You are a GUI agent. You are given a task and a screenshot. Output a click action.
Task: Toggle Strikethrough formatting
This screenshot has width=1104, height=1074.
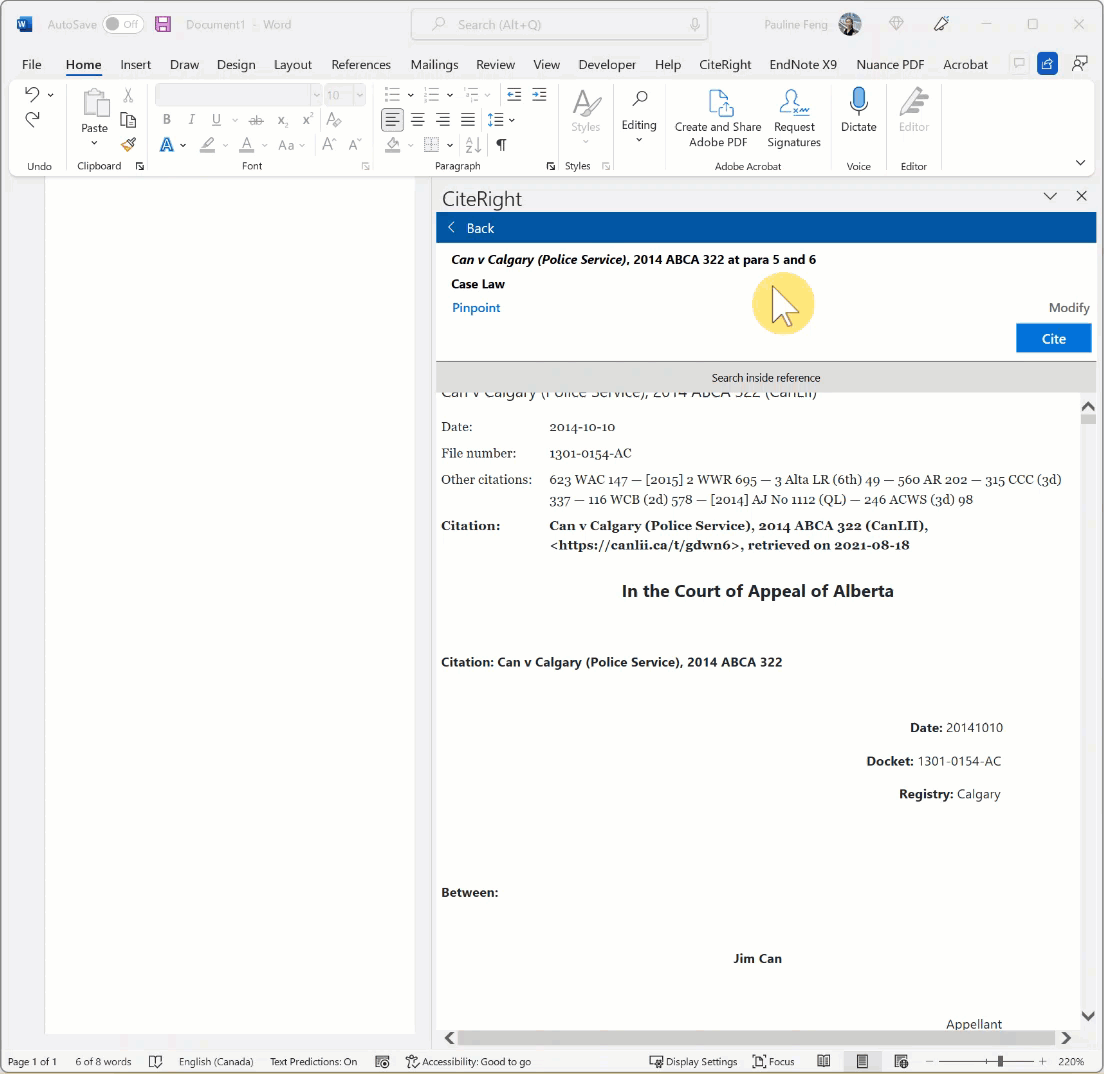tap(256, 120)
